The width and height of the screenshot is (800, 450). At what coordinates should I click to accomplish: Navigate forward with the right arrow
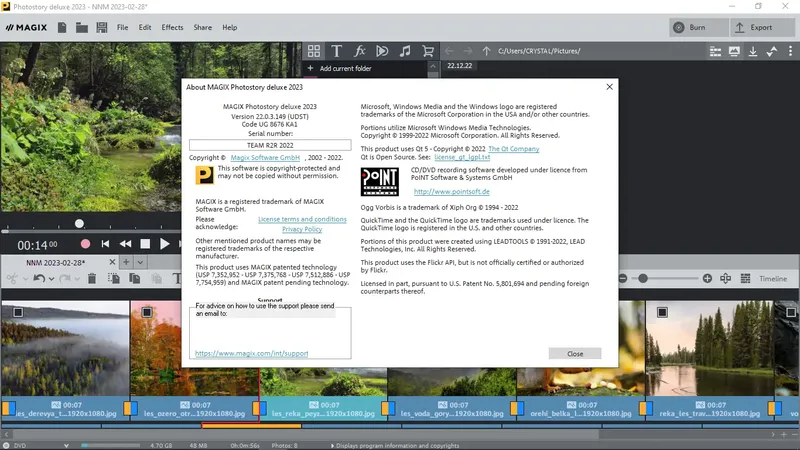point(468,51)
